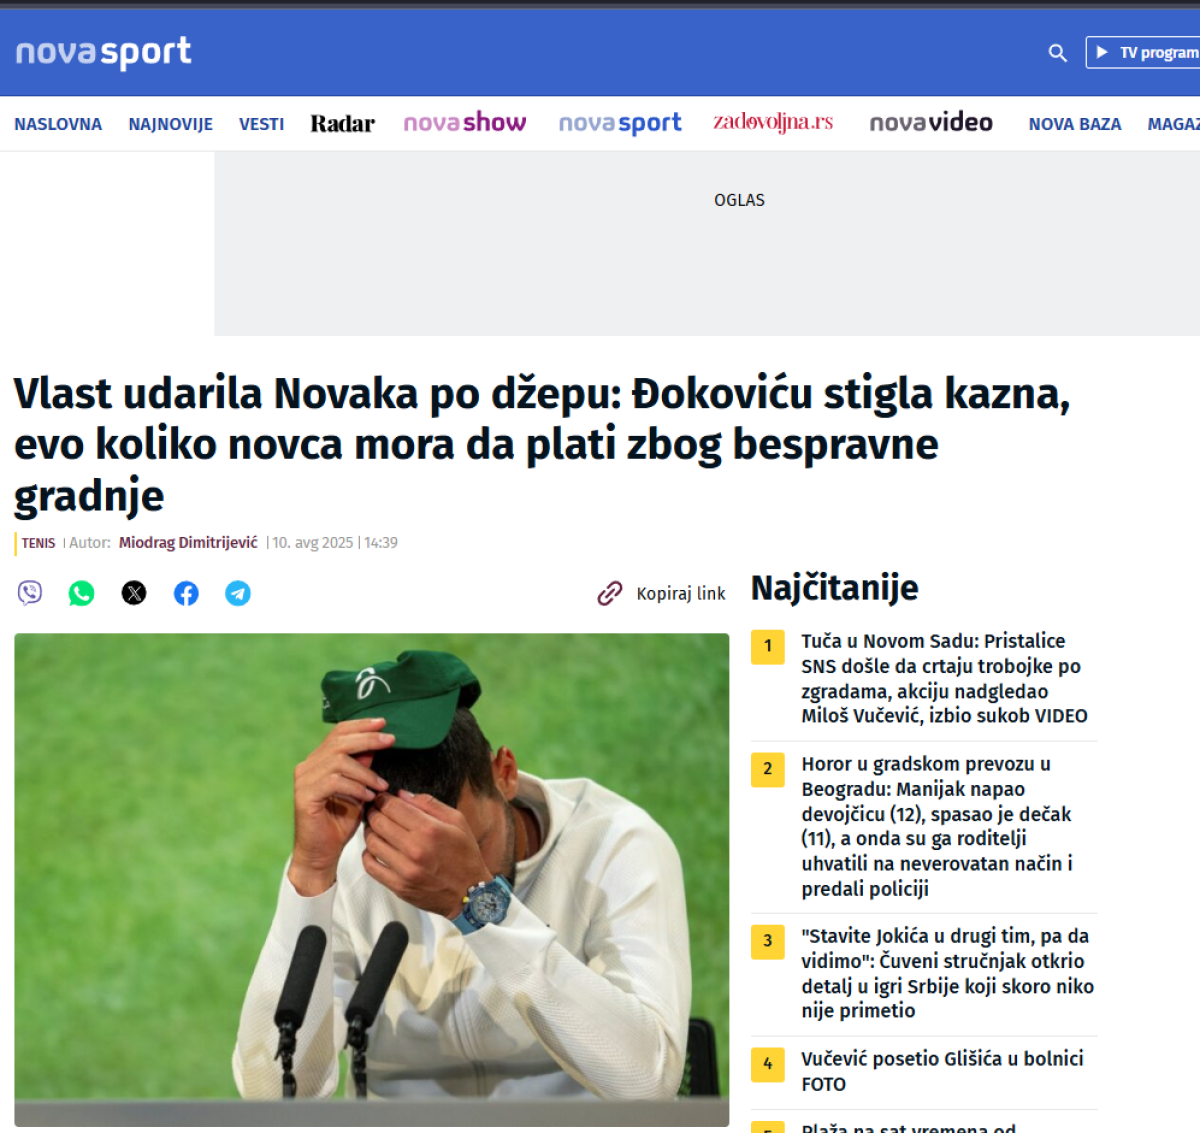
Task: Go to NASLOVNA menu item
Action: [58, 124]
